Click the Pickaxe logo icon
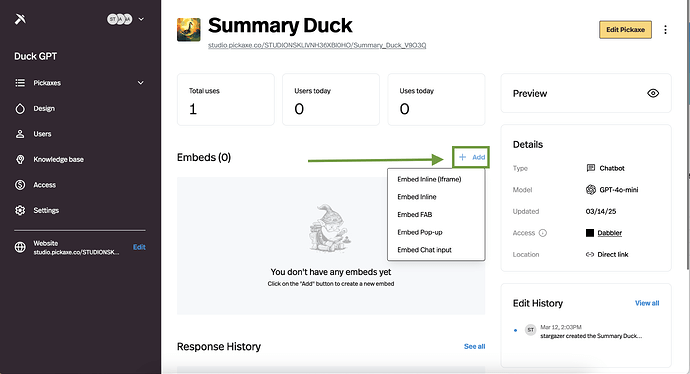Image resolution: width=690 pixels, height=374 pixels. coord(20,19)
